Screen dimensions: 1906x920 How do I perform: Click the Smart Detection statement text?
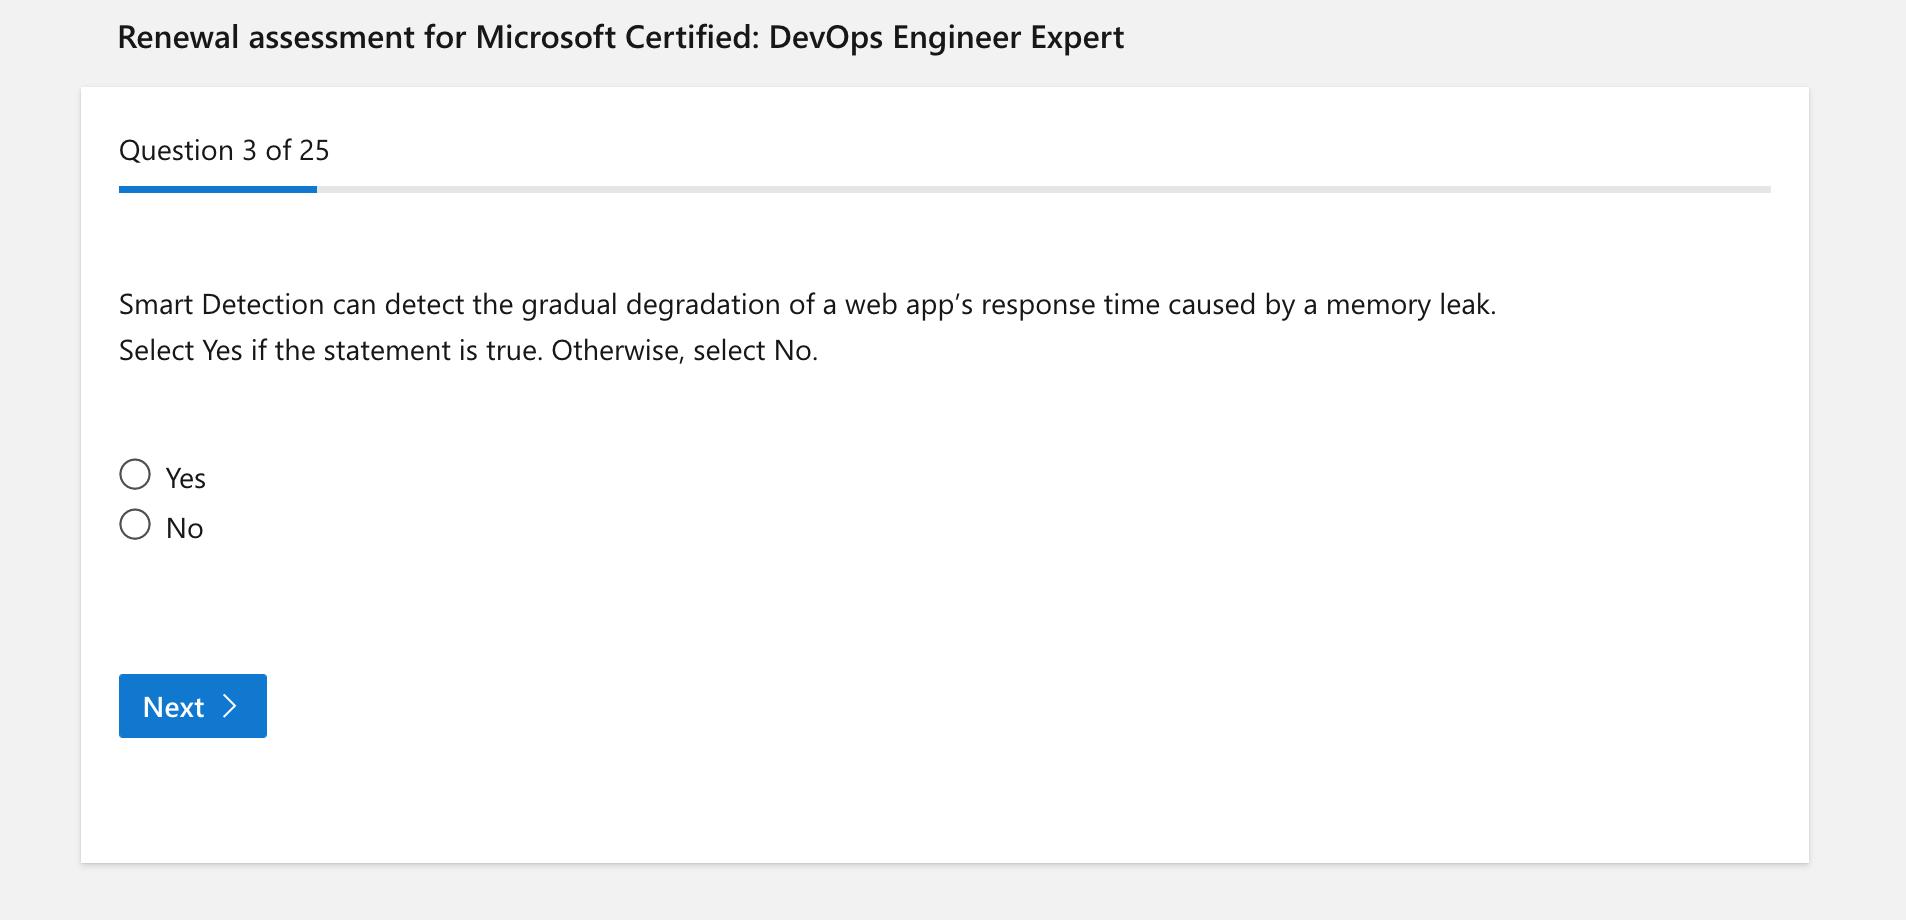point(807,304)
